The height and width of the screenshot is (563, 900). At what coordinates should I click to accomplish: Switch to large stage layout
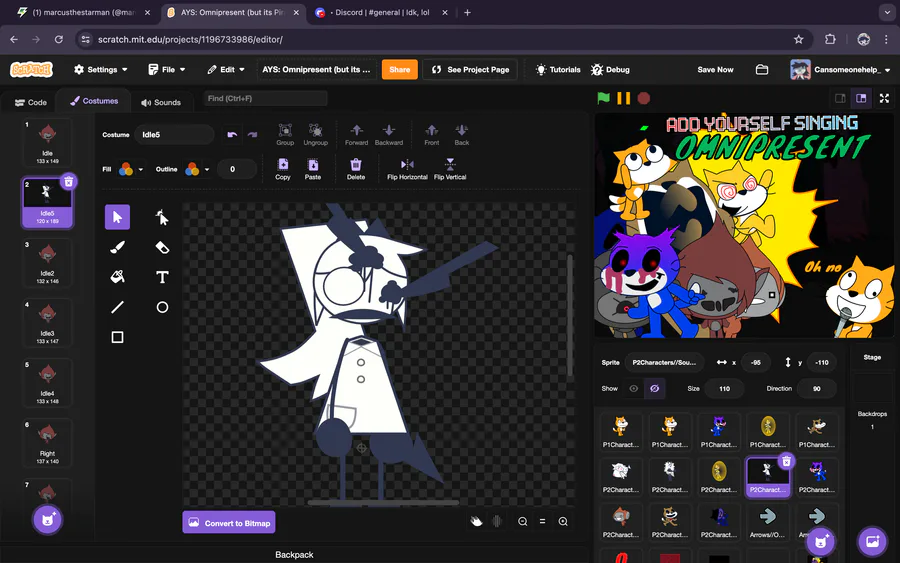861,98
